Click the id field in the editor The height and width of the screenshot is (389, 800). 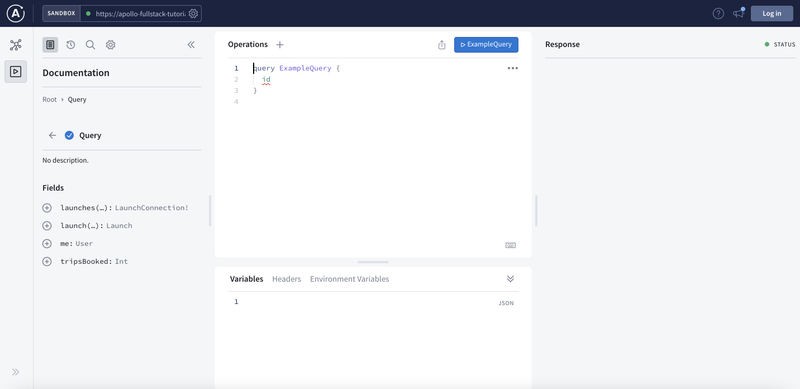pos(266,80)
